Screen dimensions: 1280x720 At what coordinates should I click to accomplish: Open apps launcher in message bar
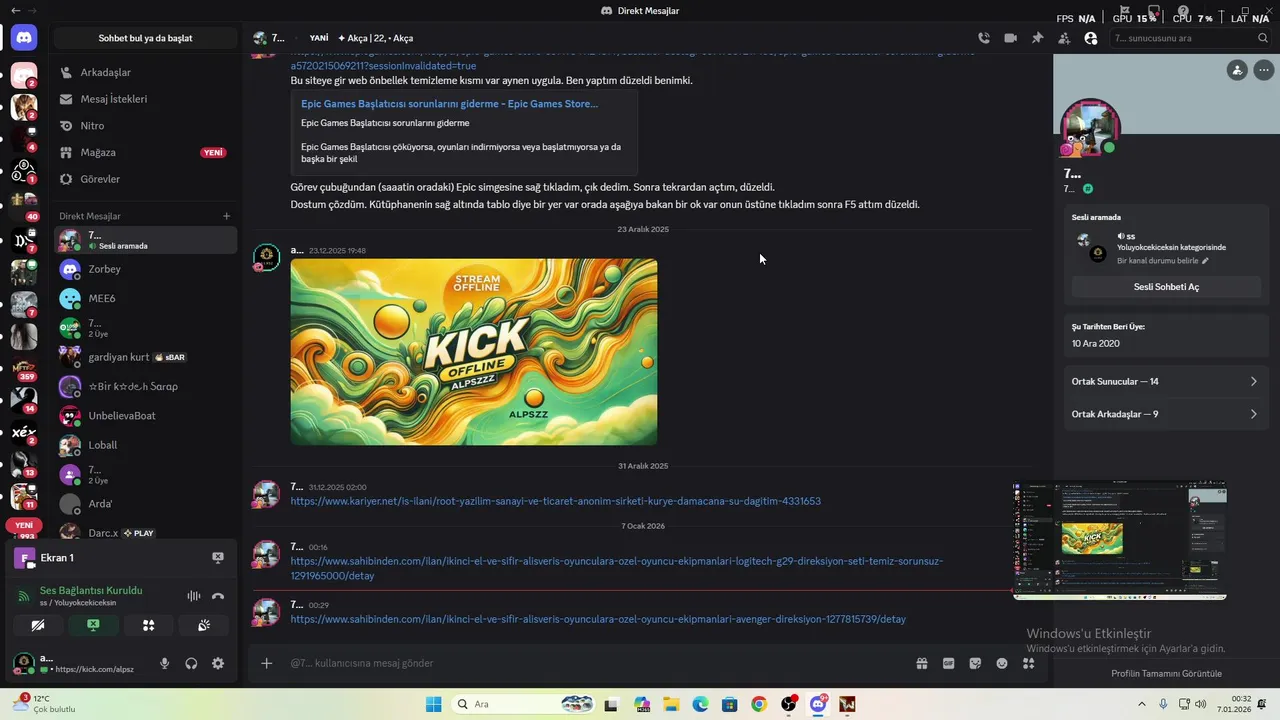pos(1028,663)
